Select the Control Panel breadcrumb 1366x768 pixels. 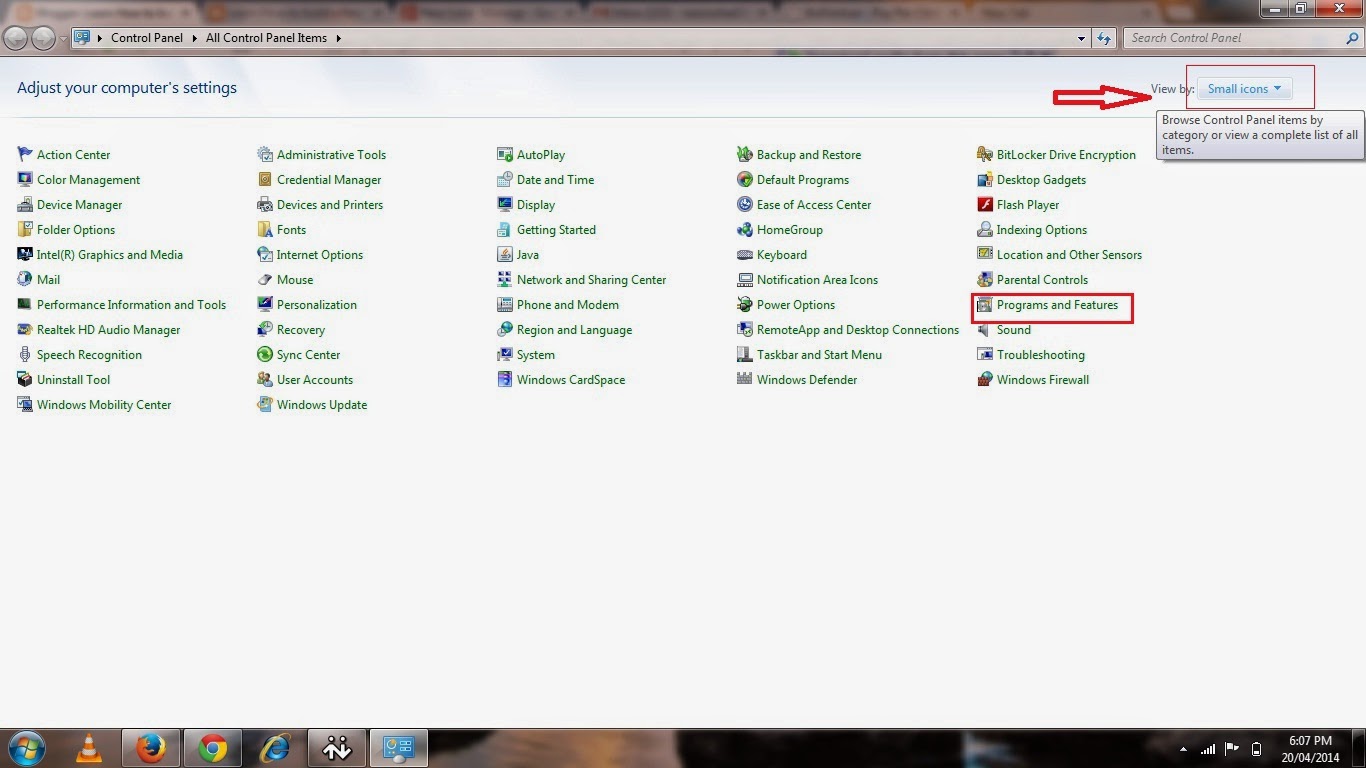[147, 38]
